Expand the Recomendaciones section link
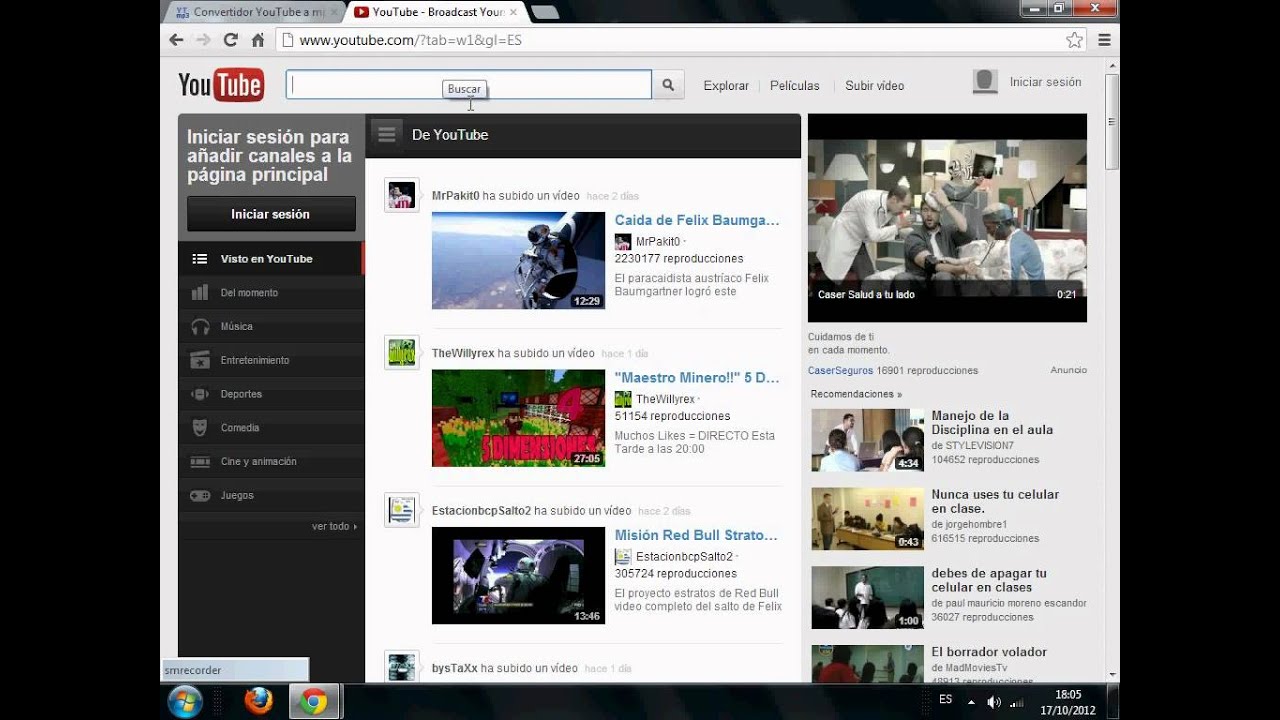This screenshot has width=1280, height=720. (855, 394)
